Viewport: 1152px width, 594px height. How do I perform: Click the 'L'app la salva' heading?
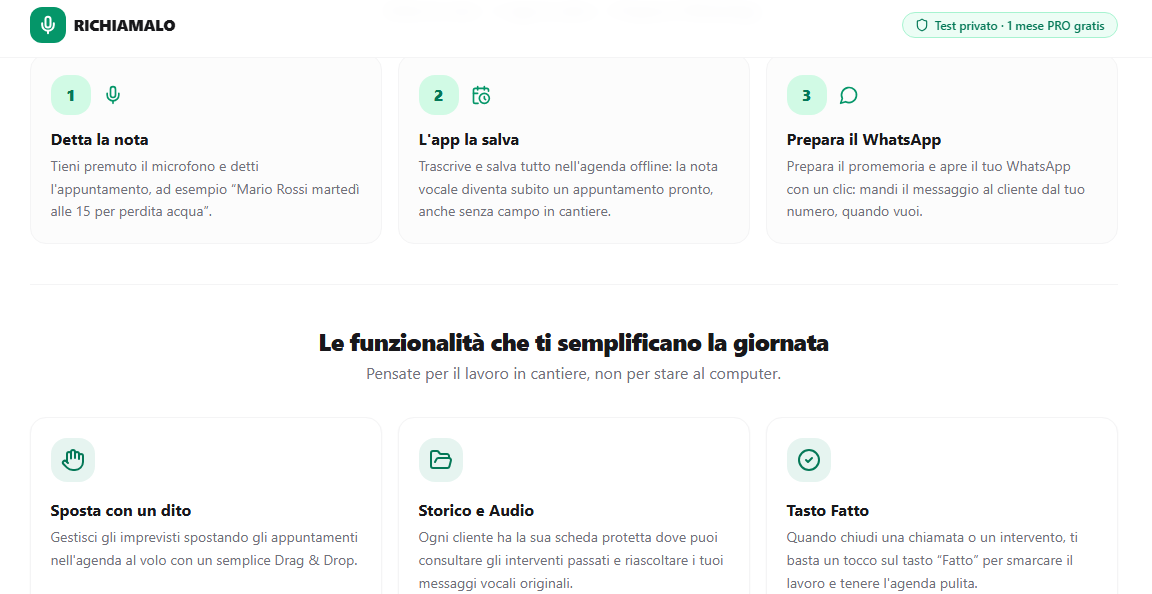pyautogui.click(x=469, y=140)
